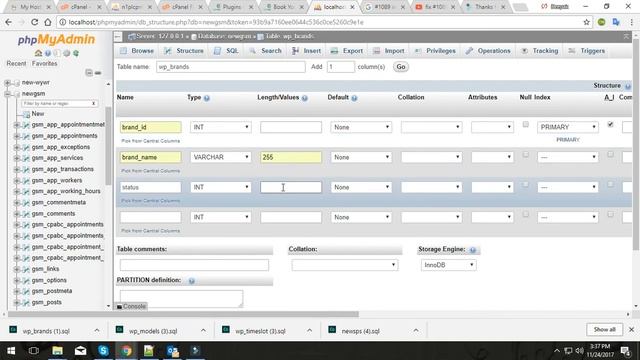Open the Favorites tables link
Viewport: 640px width, 360px height.
pyautogui.click(x=44, y=64)
